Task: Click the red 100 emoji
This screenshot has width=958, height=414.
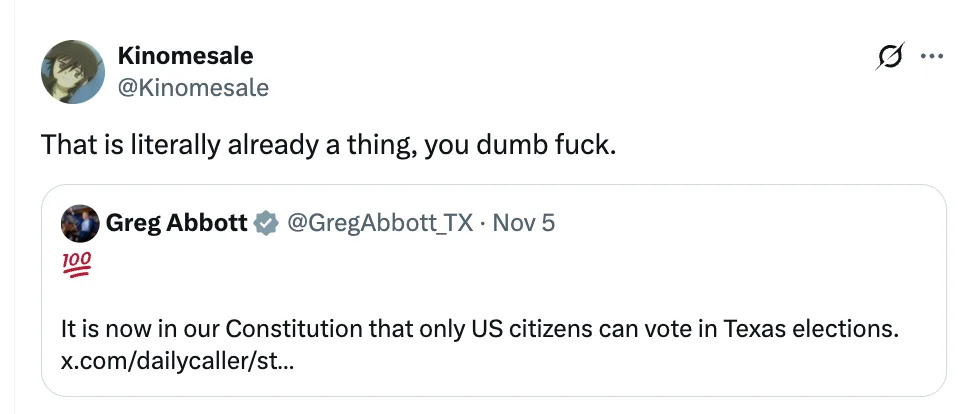Action: tap(73, 265)
